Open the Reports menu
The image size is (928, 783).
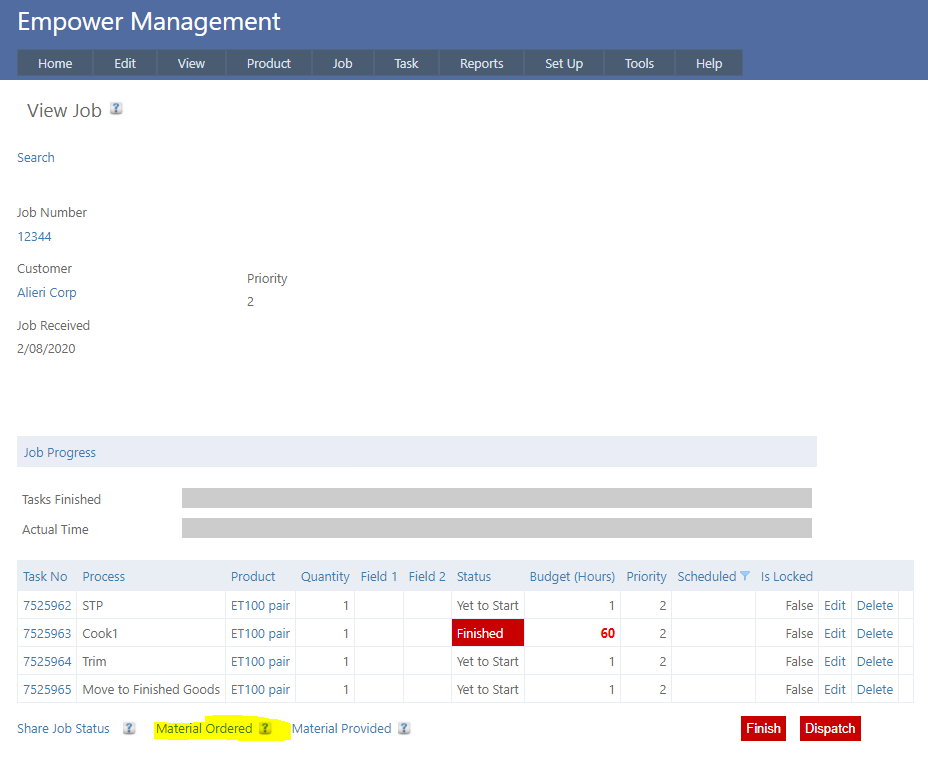[481, 63]
